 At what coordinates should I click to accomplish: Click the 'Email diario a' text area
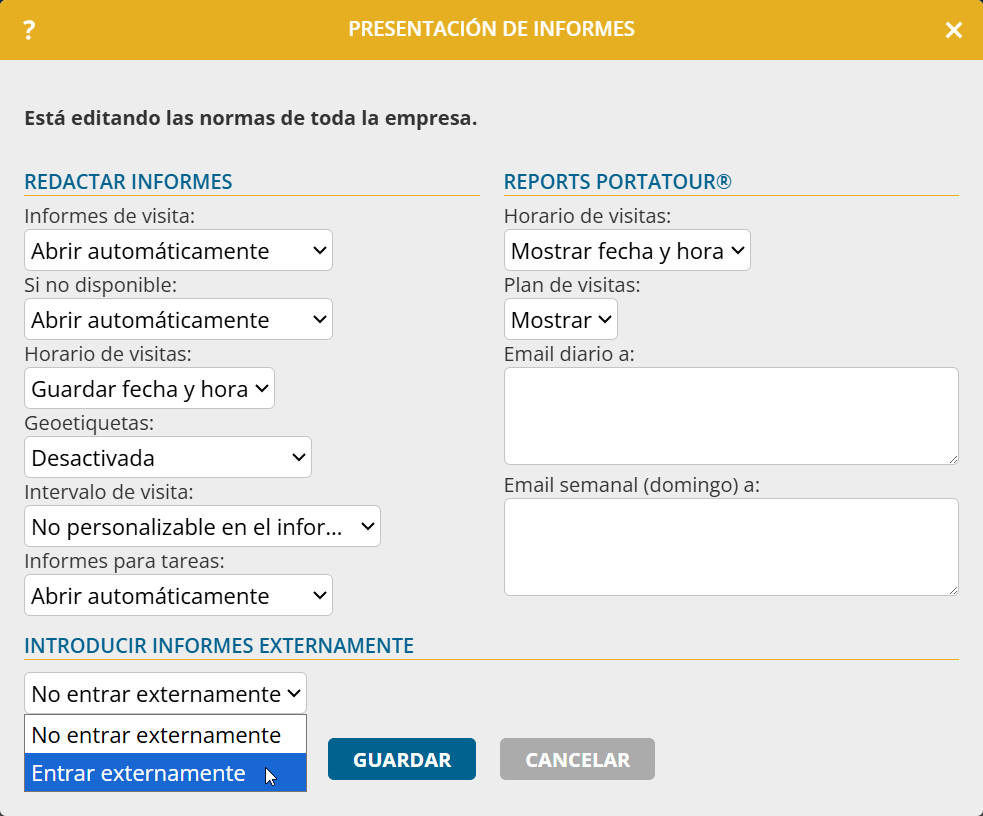pyautogui.click(x=730, y=415)
